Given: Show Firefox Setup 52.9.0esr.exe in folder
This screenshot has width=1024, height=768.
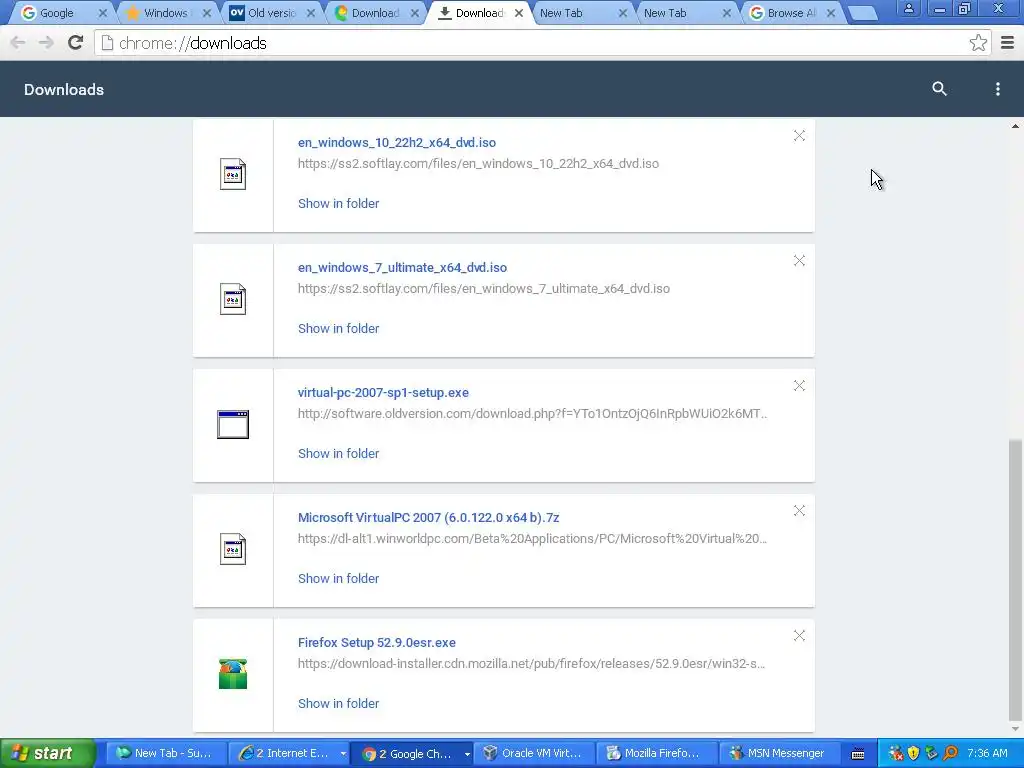Looking at the screenshot, I should (x=338, y=703).
